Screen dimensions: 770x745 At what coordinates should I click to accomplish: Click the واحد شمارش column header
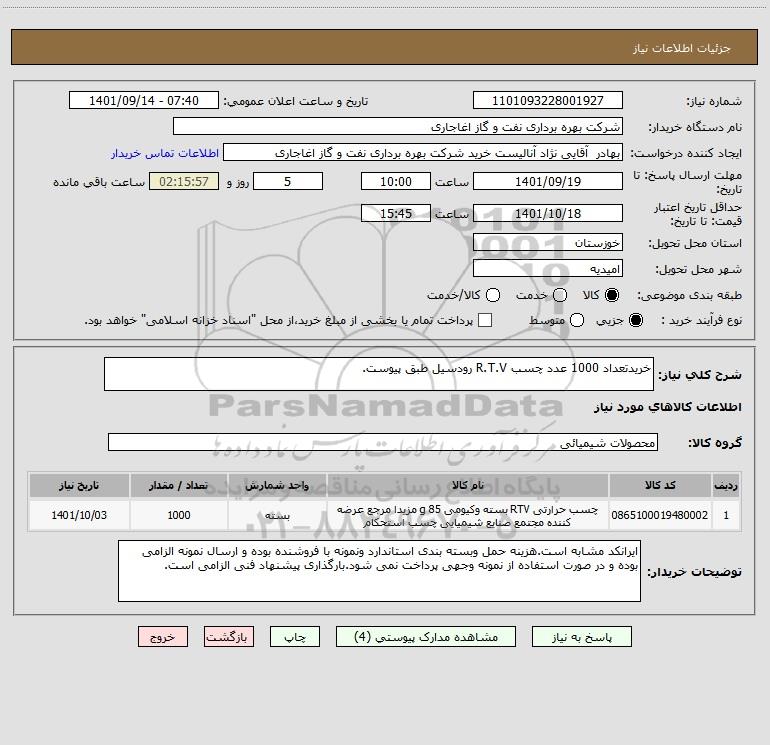point(277,485)
